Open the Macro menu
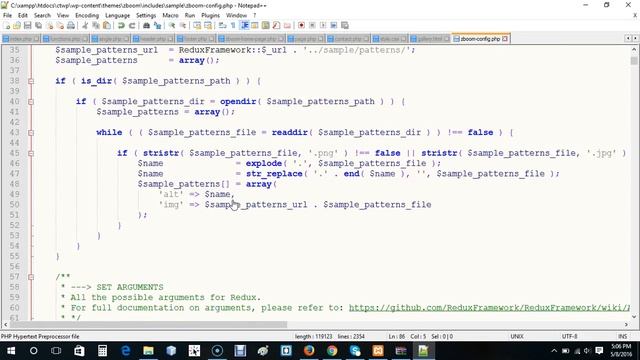 (x=170, y=15)
